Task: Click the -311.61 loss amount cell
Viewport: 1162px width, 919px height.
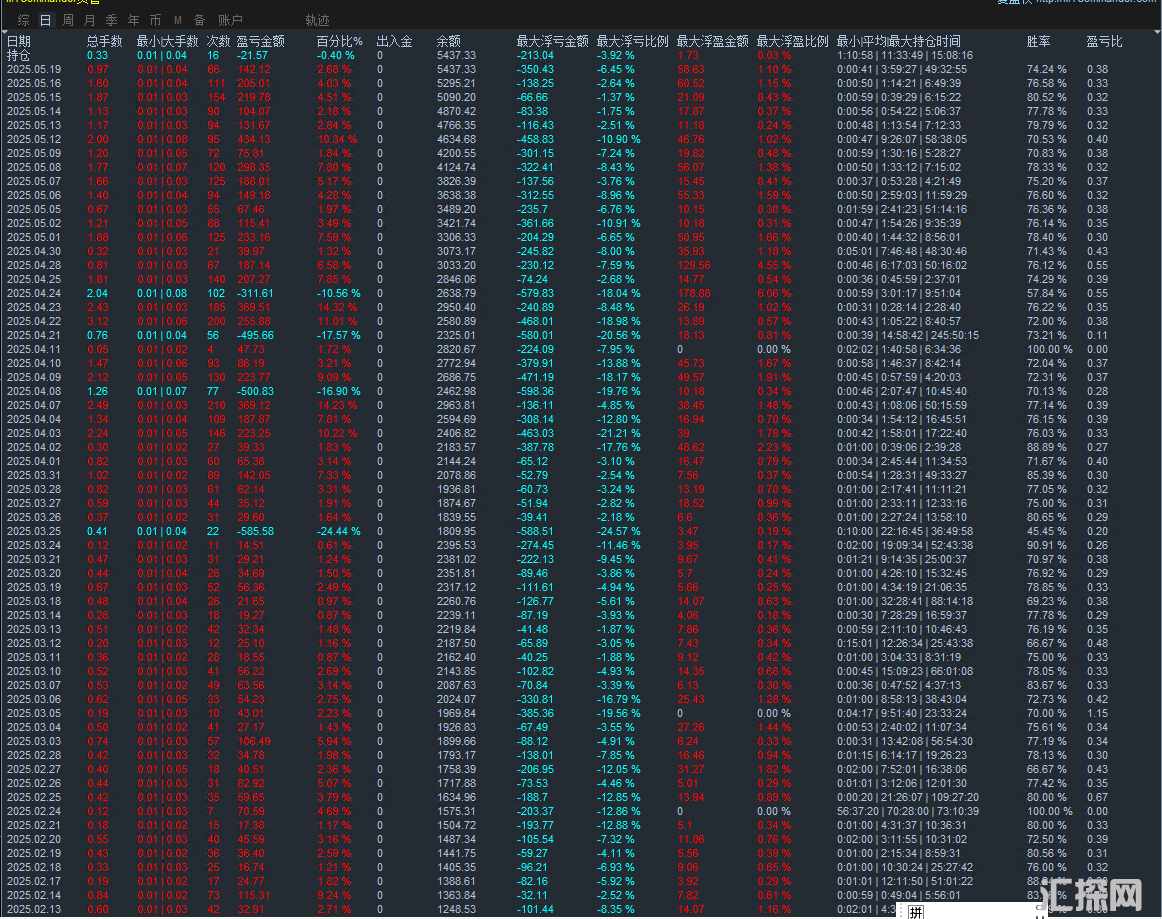Action: tap(255, 293)
